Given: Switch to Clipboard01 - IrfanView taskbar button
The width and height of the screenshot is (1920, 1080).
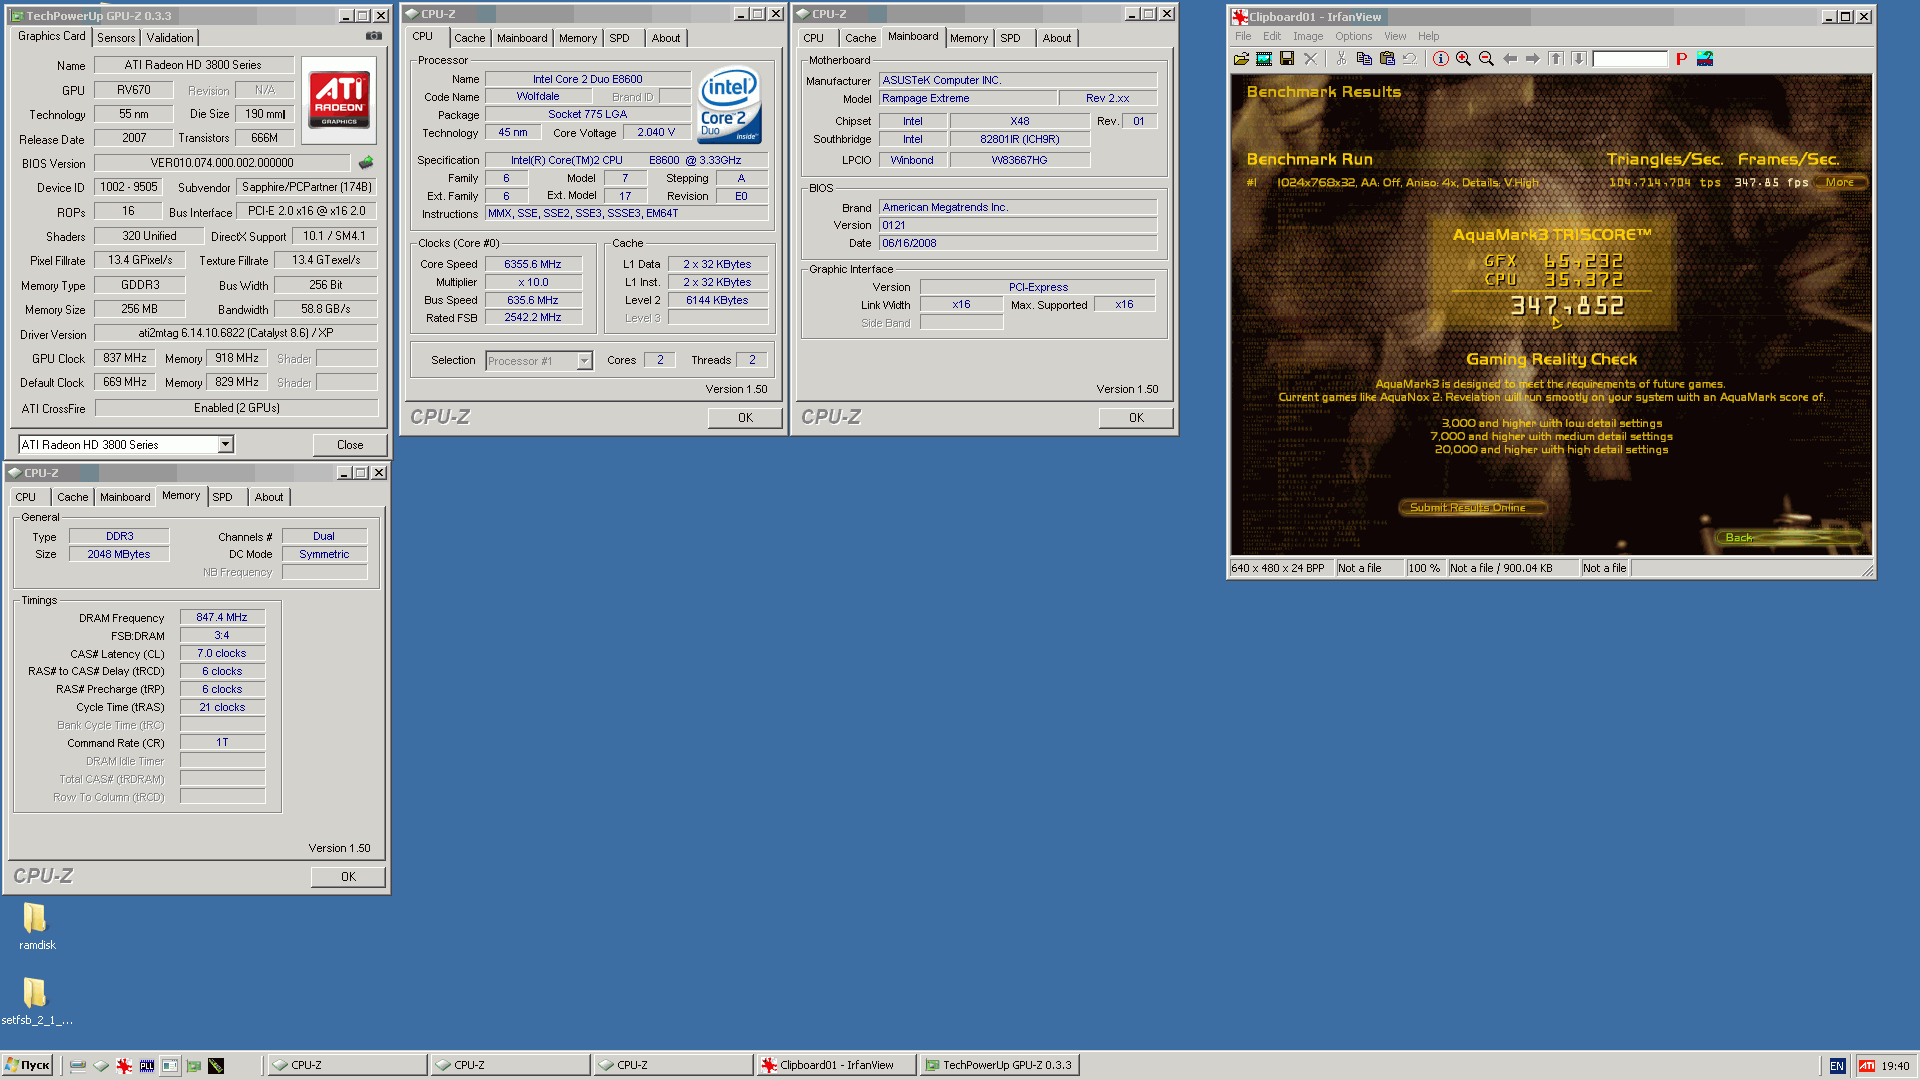Looking at the screenshot, I should coord(836,1066).
